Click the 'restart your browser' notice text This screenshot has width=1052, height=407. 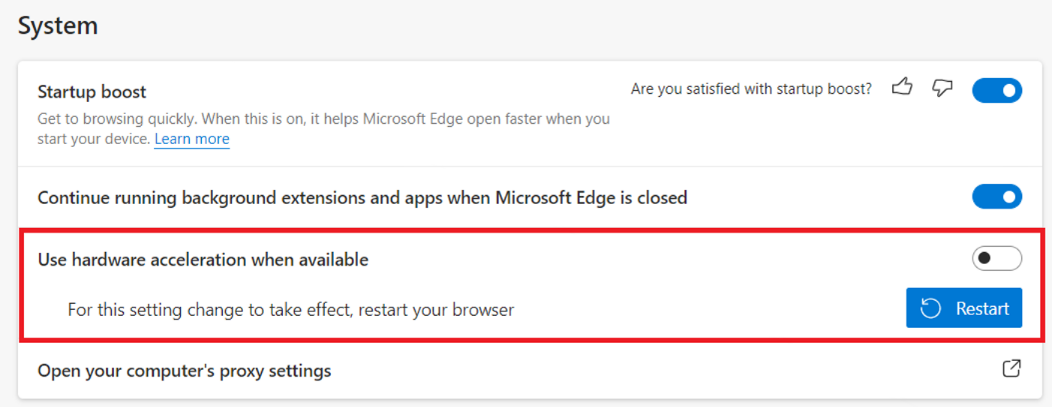click(290, 310)
